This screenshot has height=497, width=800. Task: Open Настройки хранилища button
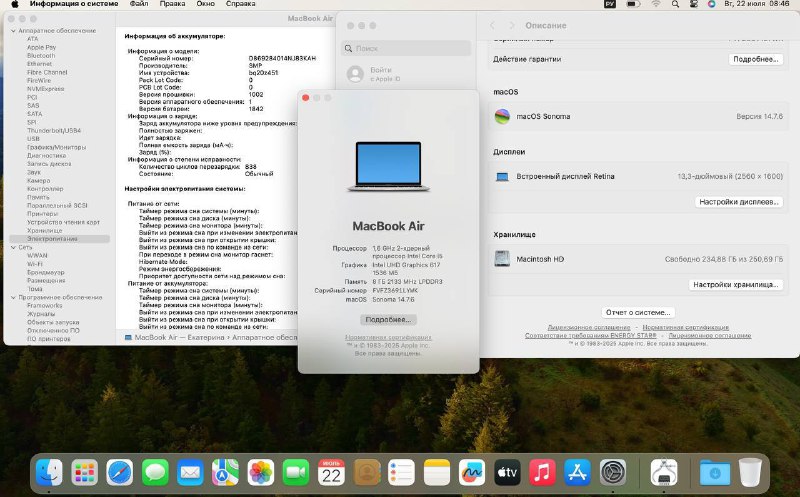(736, 285)
